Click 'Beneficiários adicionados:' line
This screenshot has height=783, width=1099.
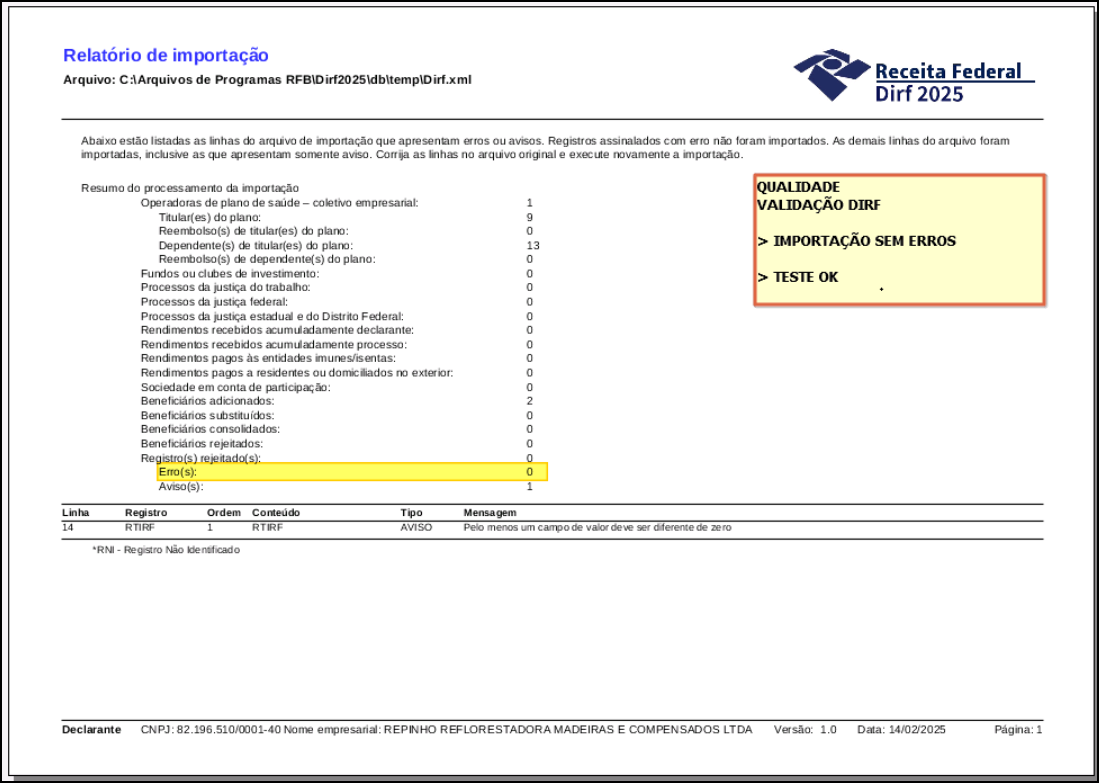click(207, 401)
